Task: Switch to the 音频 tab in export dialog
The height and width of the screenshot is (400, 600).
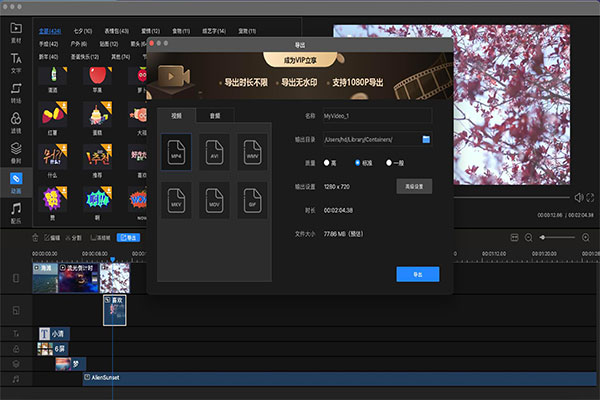Action: click(214, 115)
